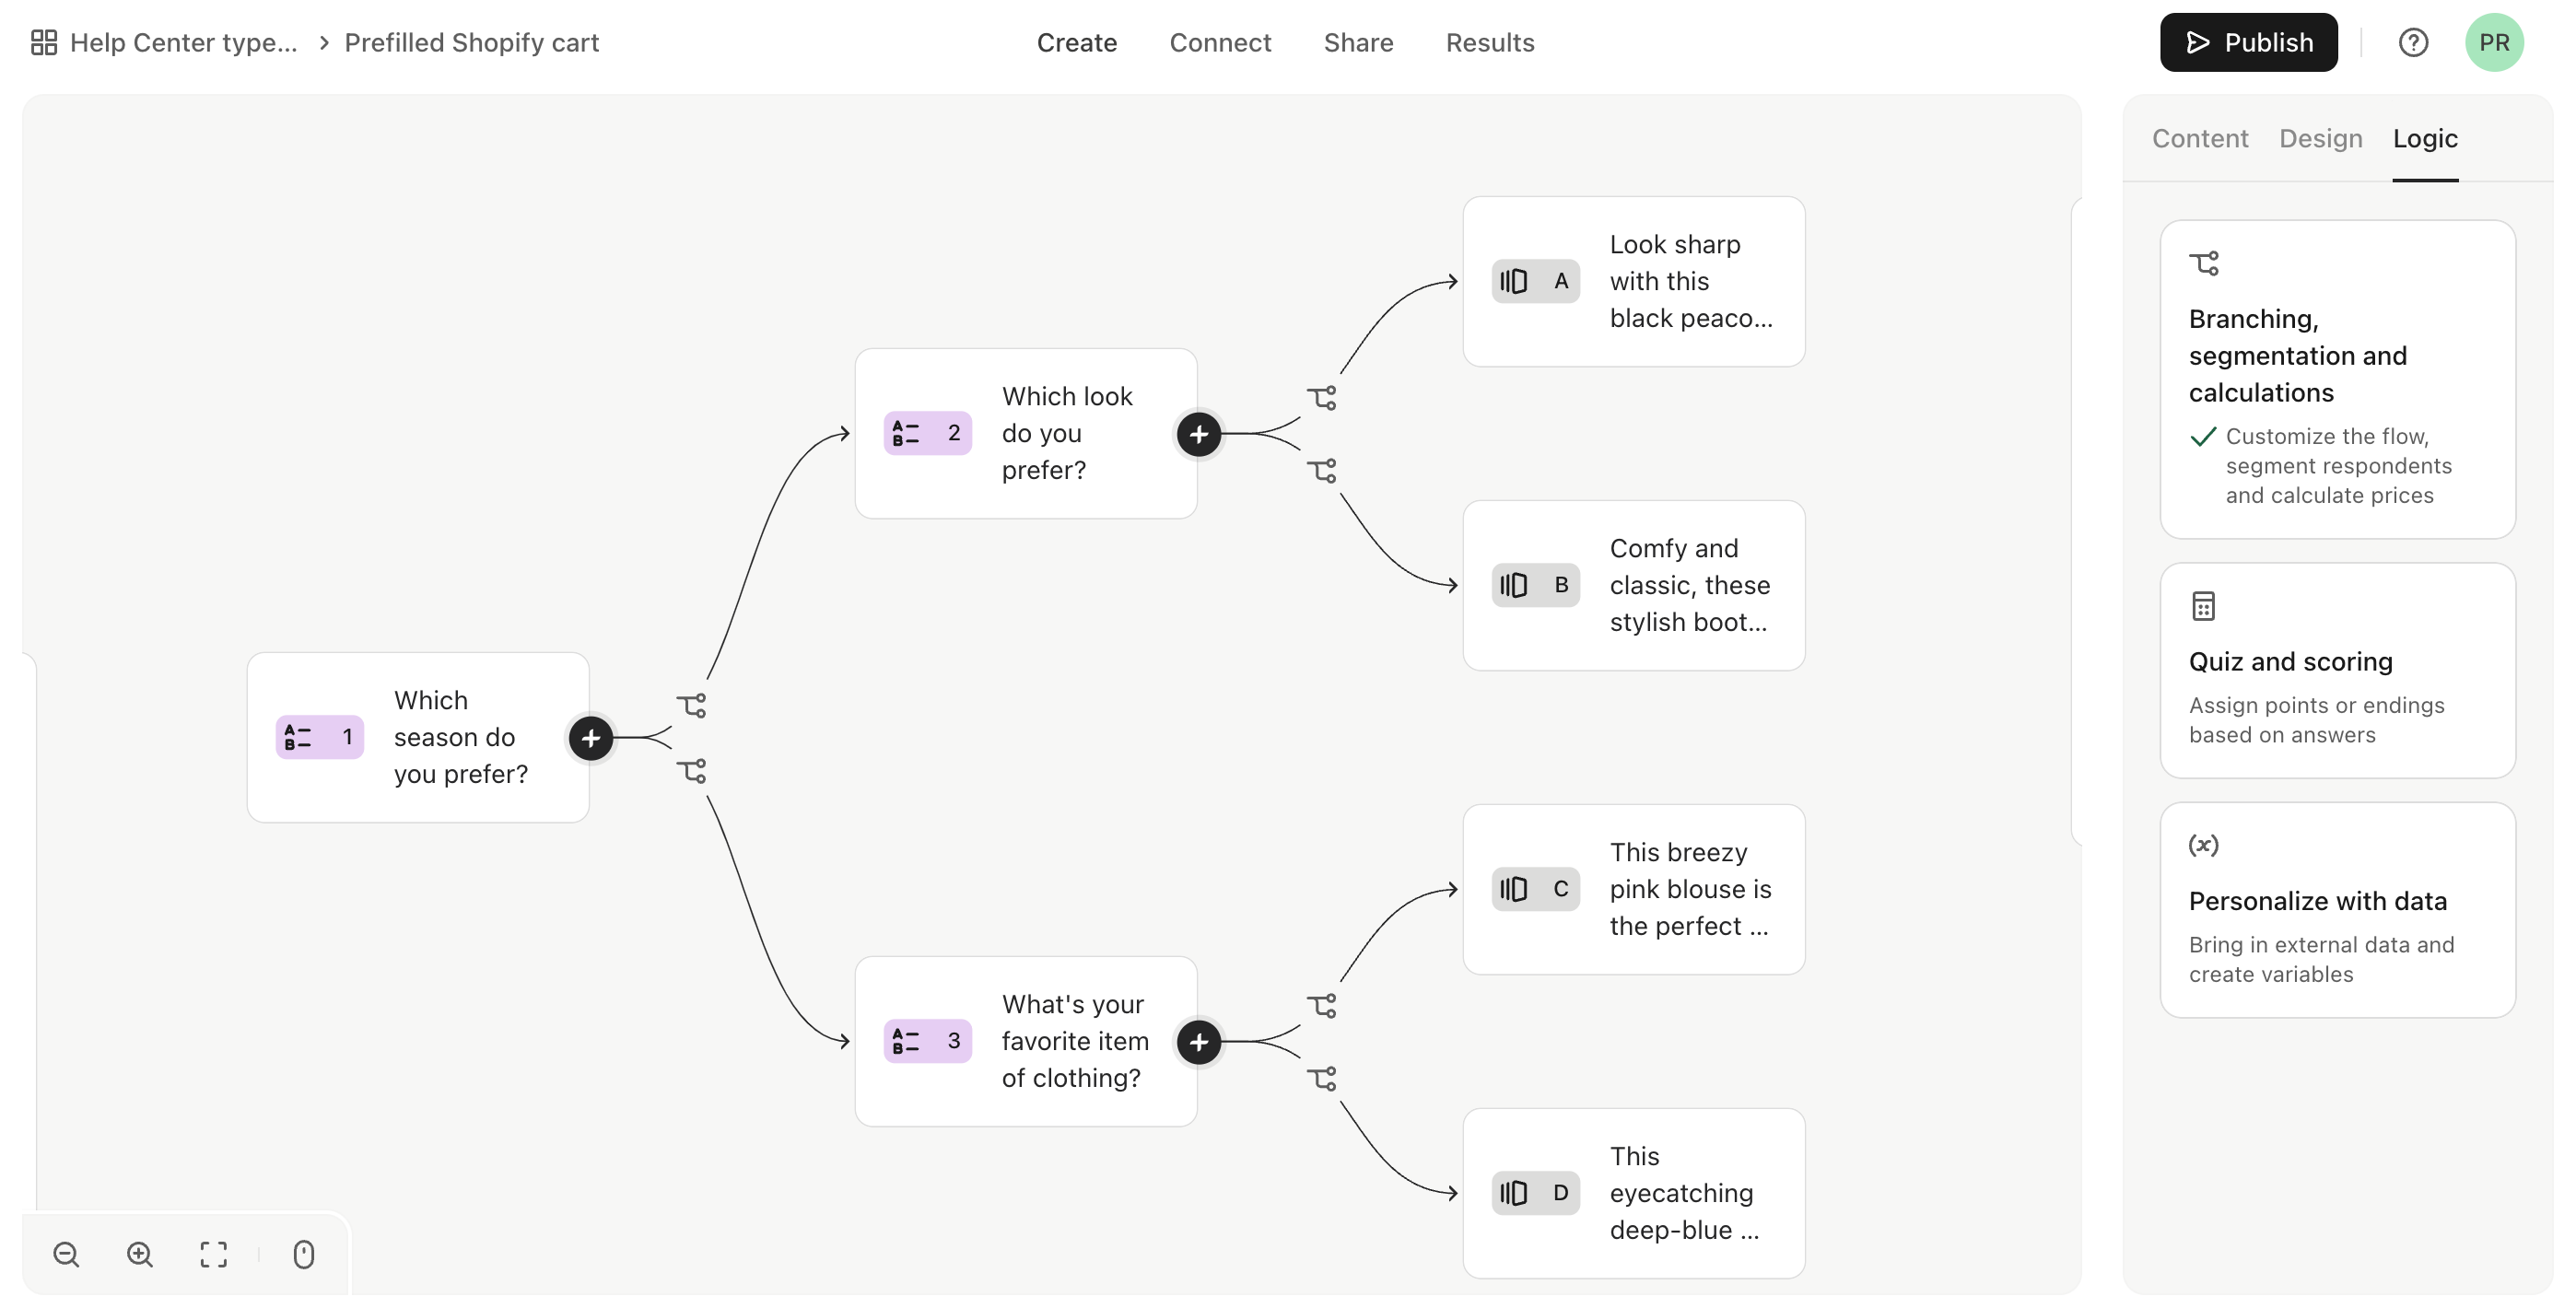Click the plus button after question 3
Viewport: 2576px width, 1308px height.
[x=1199, y=1042]
